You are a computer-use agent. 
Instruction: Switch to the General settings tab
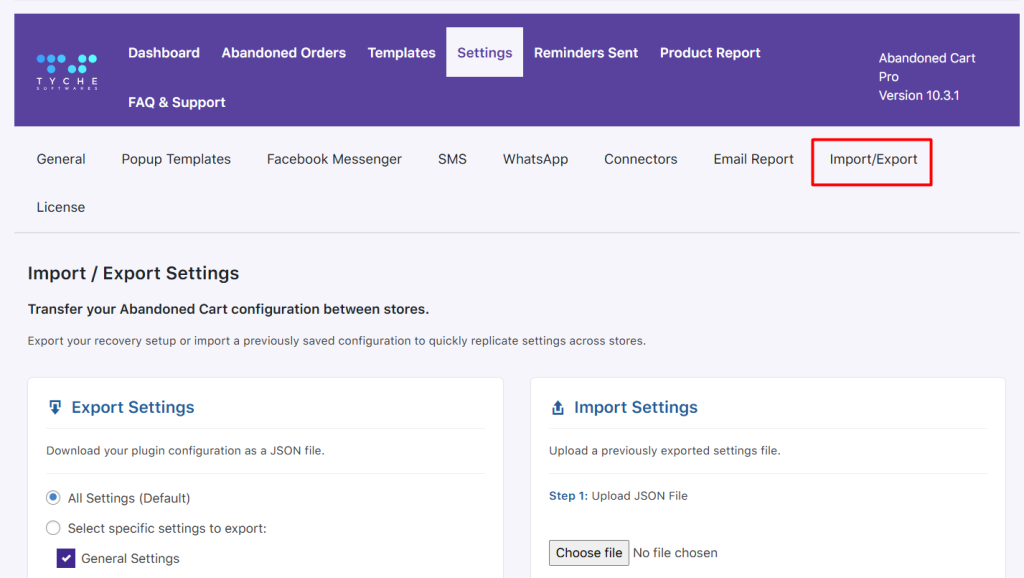click(61, 159)
